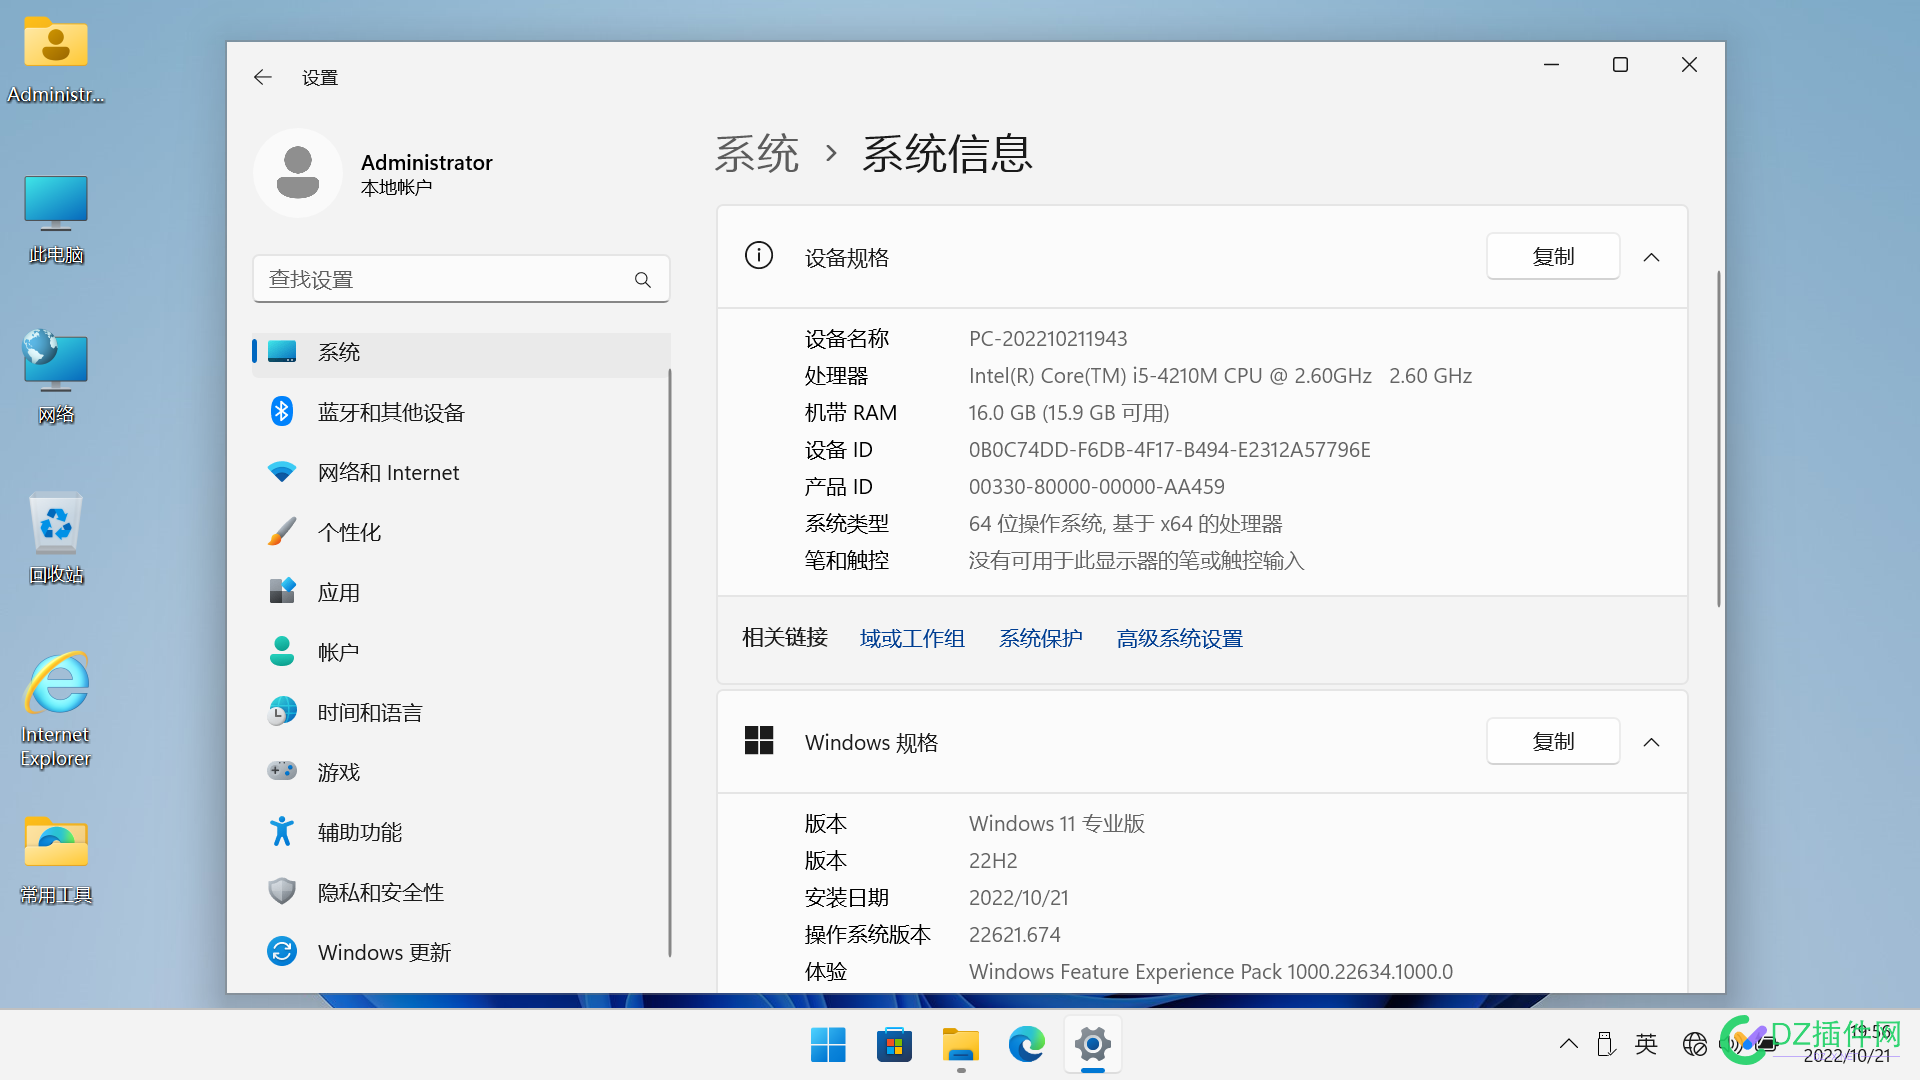Go back to 系统 via breadcrumb
The image size is (1920, 1080).
click(x=757, y=154)
